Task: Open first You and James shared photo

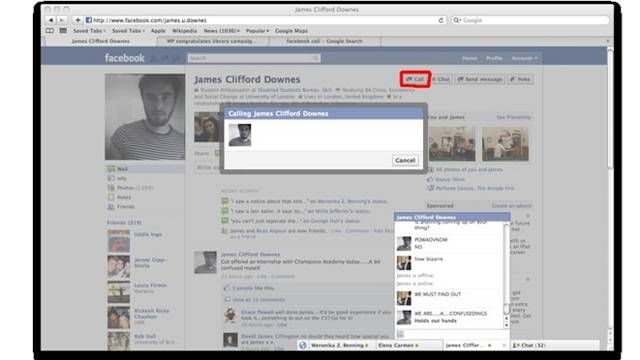Action: click(452, 144)
